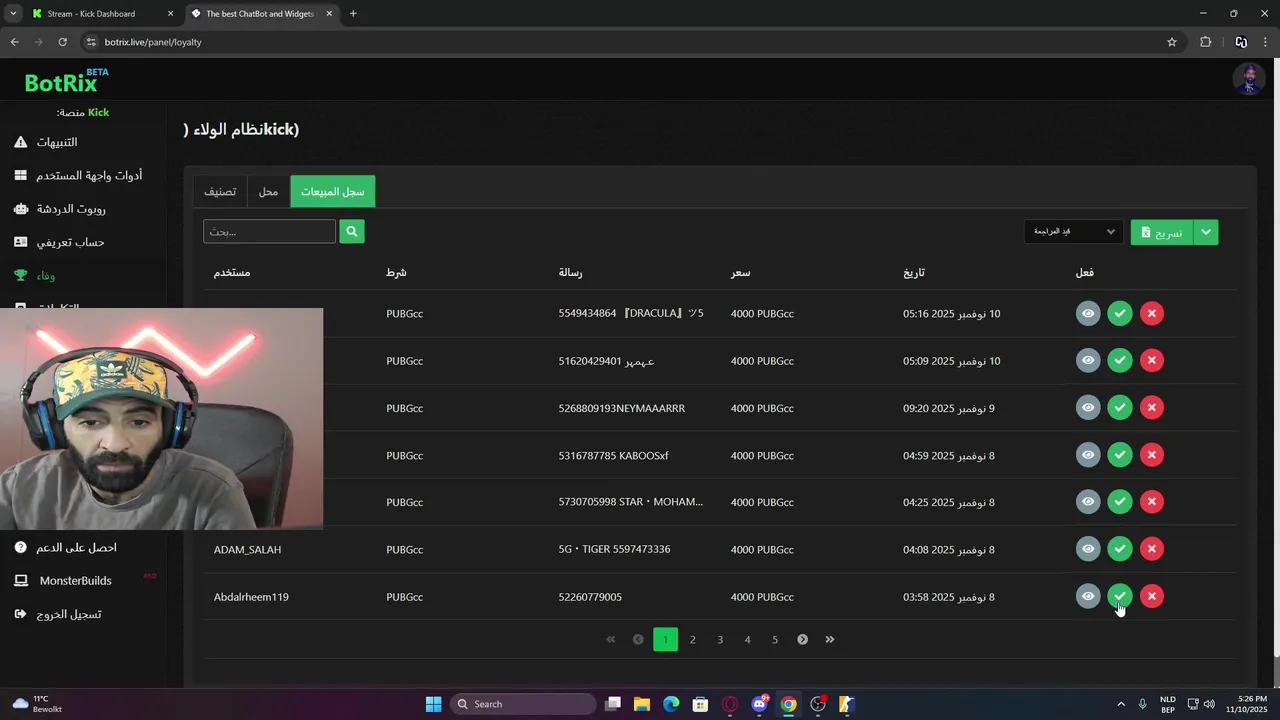Viewport: 1280px width, 720px height.
Task: Open أدوات واجهة المستخدم in sidebar
Action: coord(89,175)
